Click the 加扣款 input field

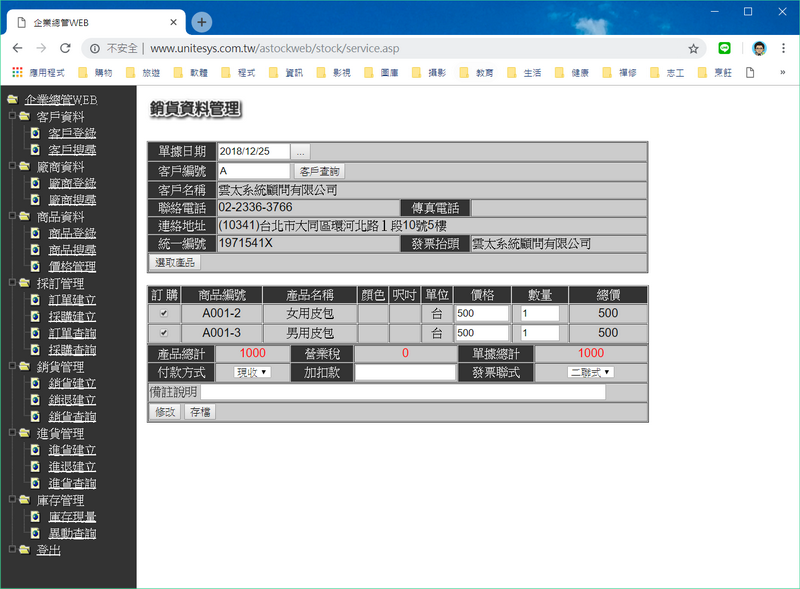pyautogui.click(x=405, y=372)
